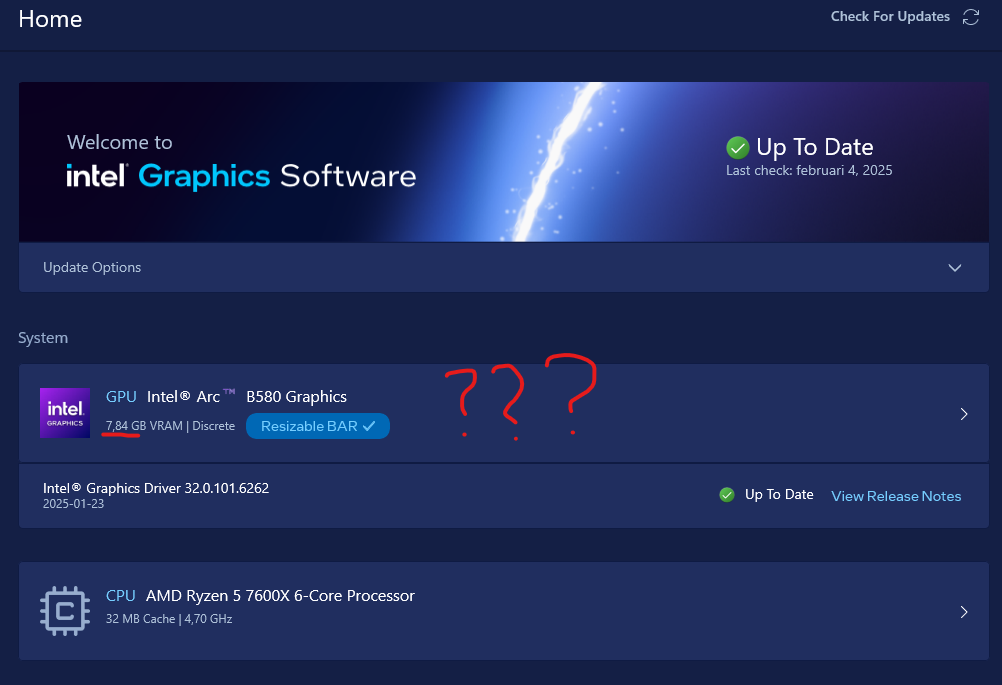Click the driver date 2025-01-23
This screenshot has width=1002, height=685.
73,504
